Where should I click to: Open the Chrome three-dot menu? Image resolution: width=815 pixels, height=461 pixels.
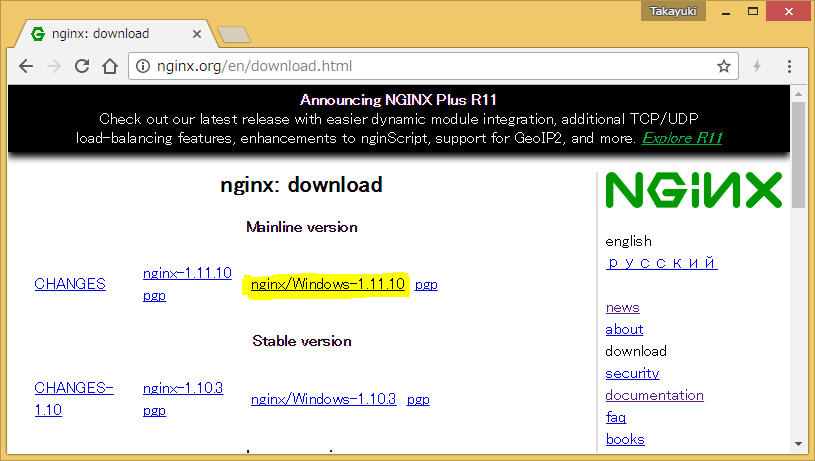point(789,66)
